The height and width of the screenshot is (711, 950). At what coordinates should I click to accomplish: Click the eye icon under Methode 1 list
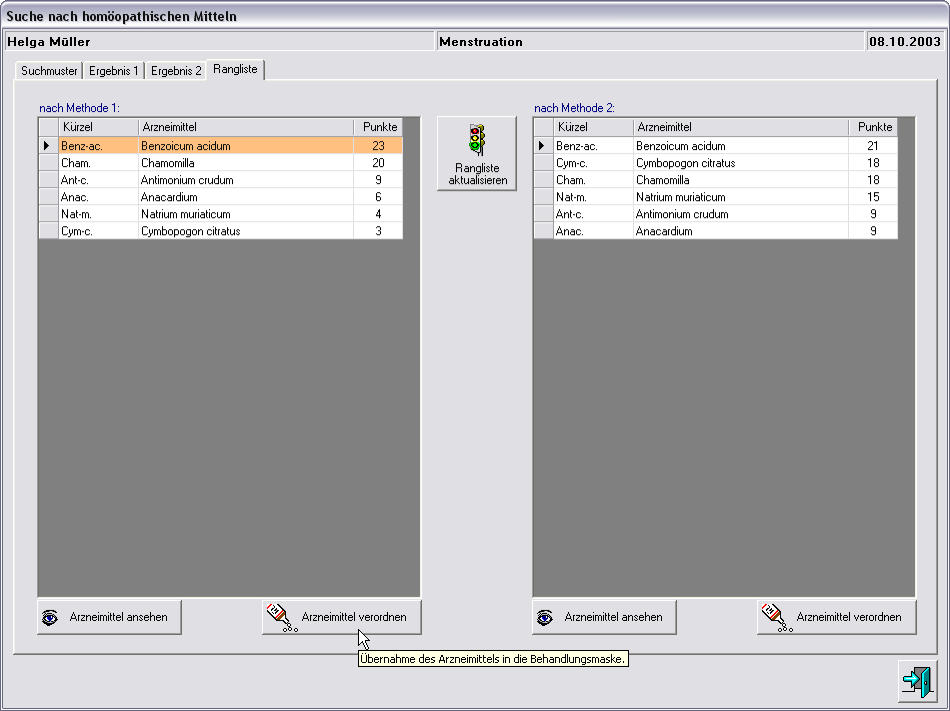[x=50, y=618]
